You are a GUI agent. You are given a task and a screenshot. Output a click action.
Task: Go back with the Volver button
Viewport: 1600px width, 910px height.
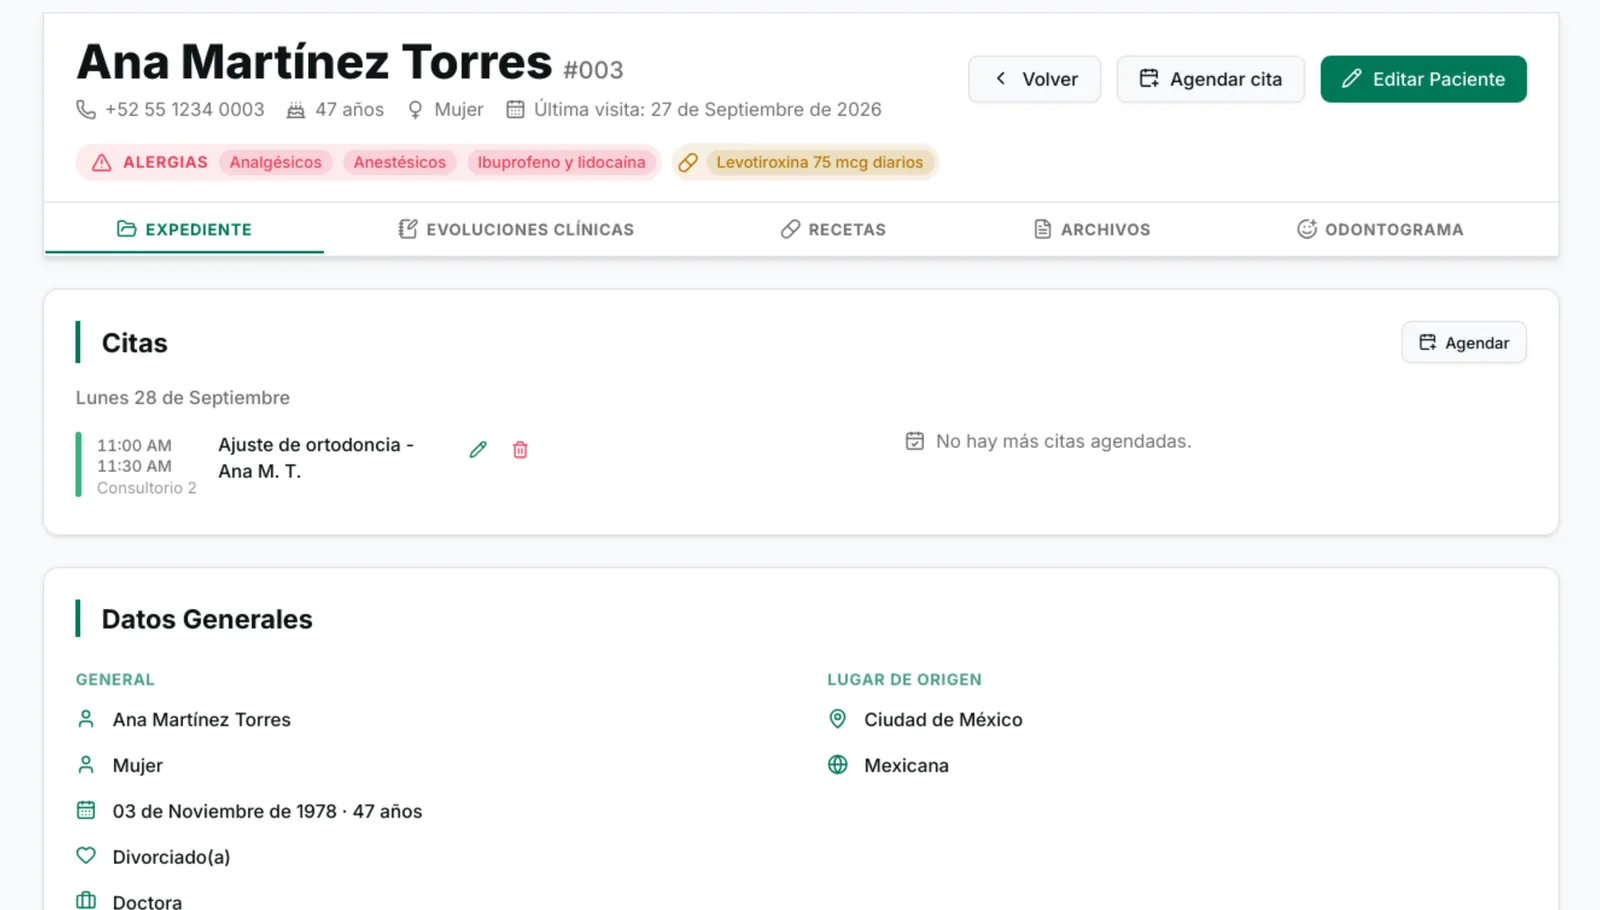click(1035, 79)
